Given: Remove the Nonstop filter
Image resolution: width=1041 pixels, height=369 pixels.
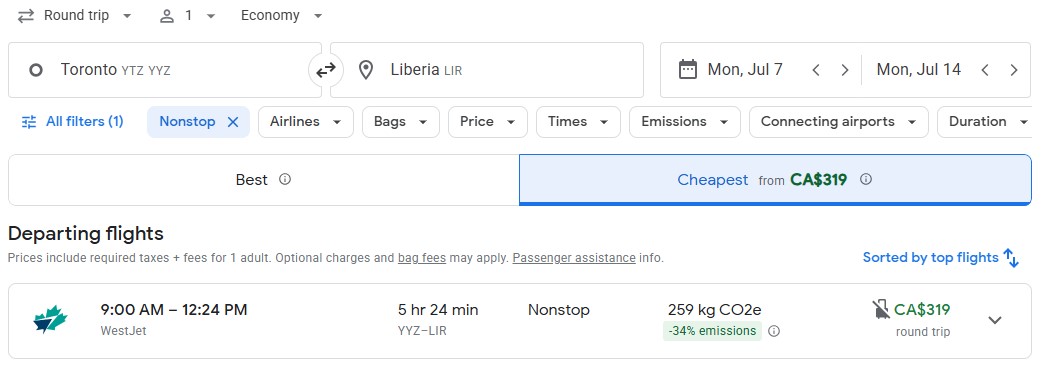Looking at the screenshot, I should 233,122.
